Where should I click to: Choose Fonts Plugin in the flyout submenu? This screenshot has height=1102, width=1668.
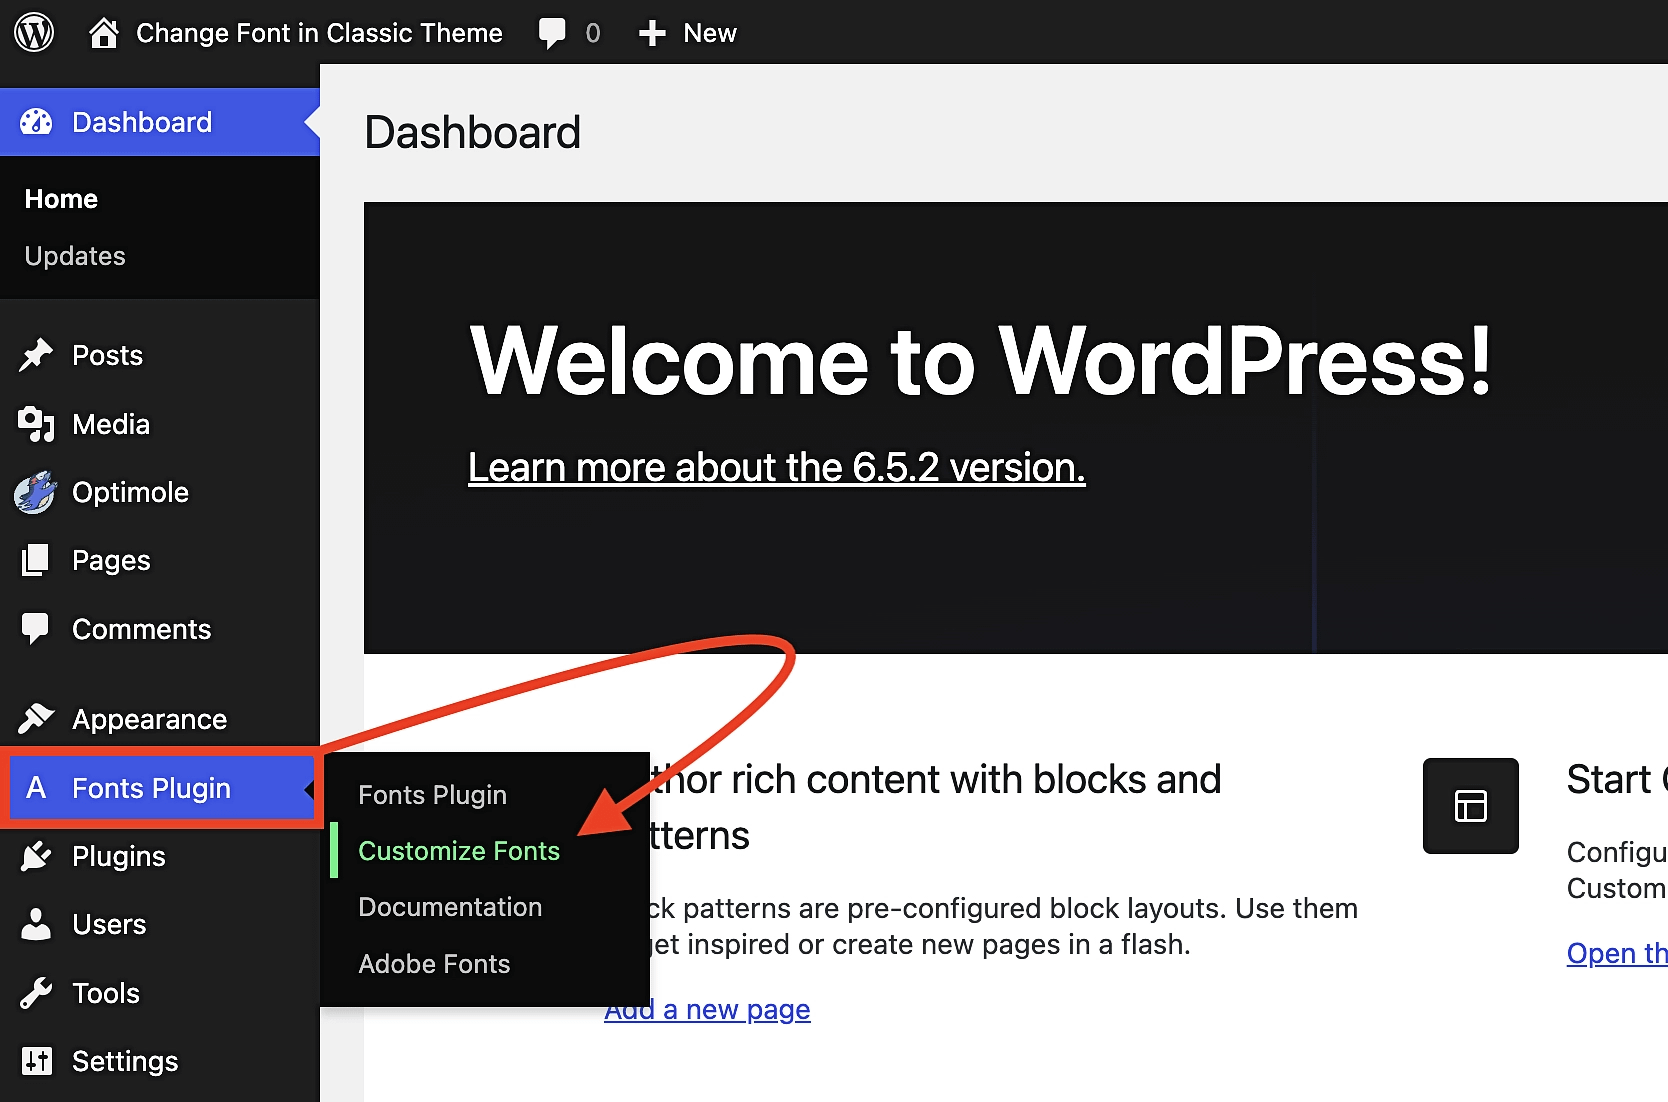click(432, 795)
